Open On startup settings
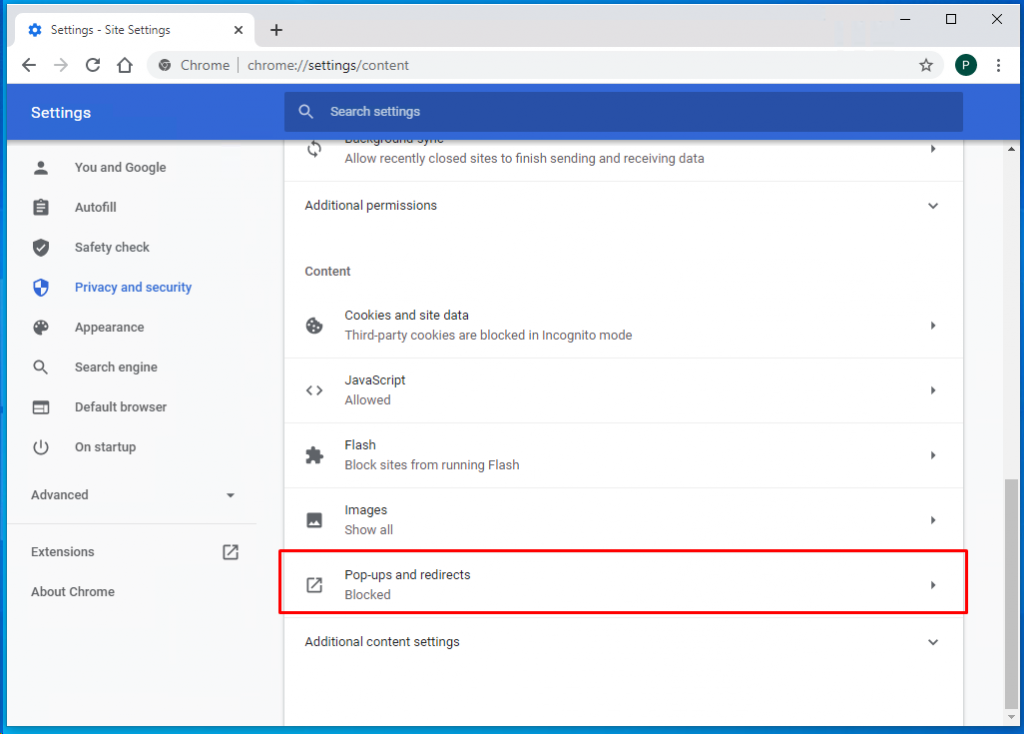1024x734 pixels. 105,447
